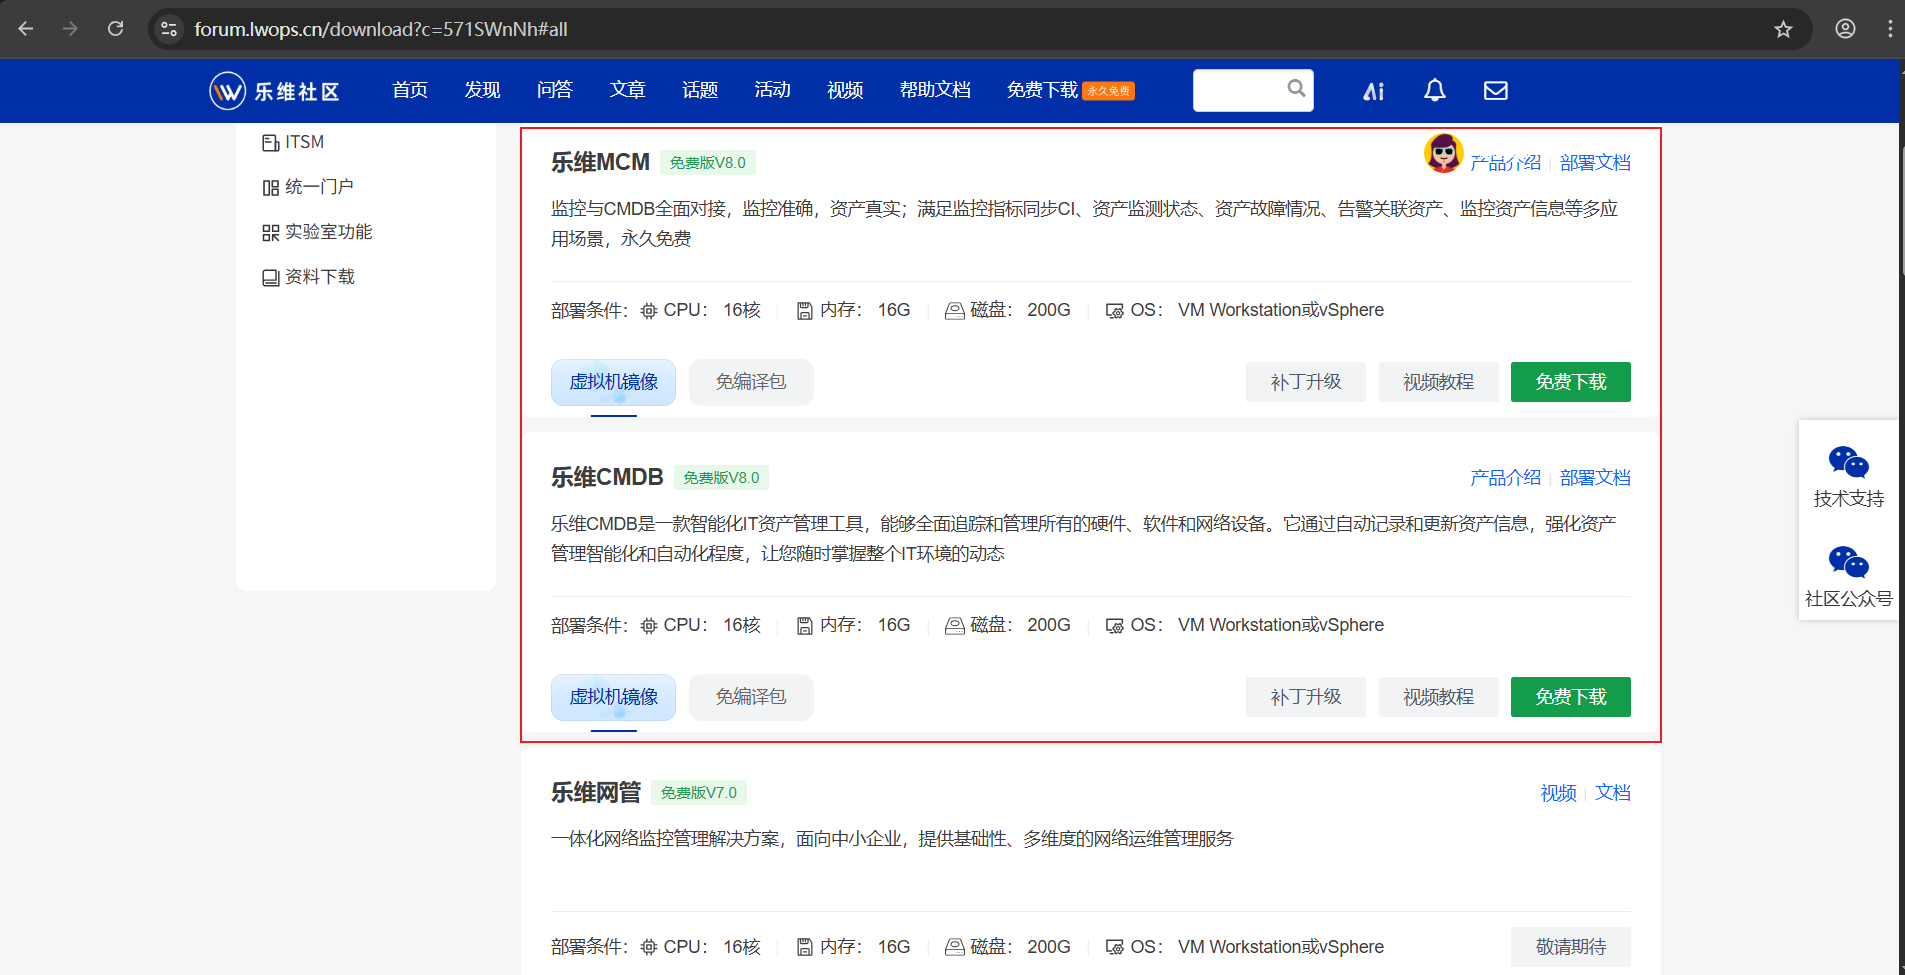Bookmark this page with the star icon
Image resolution: width=1905 pixels, height=975 pixels.
[x=1783, y=29]
